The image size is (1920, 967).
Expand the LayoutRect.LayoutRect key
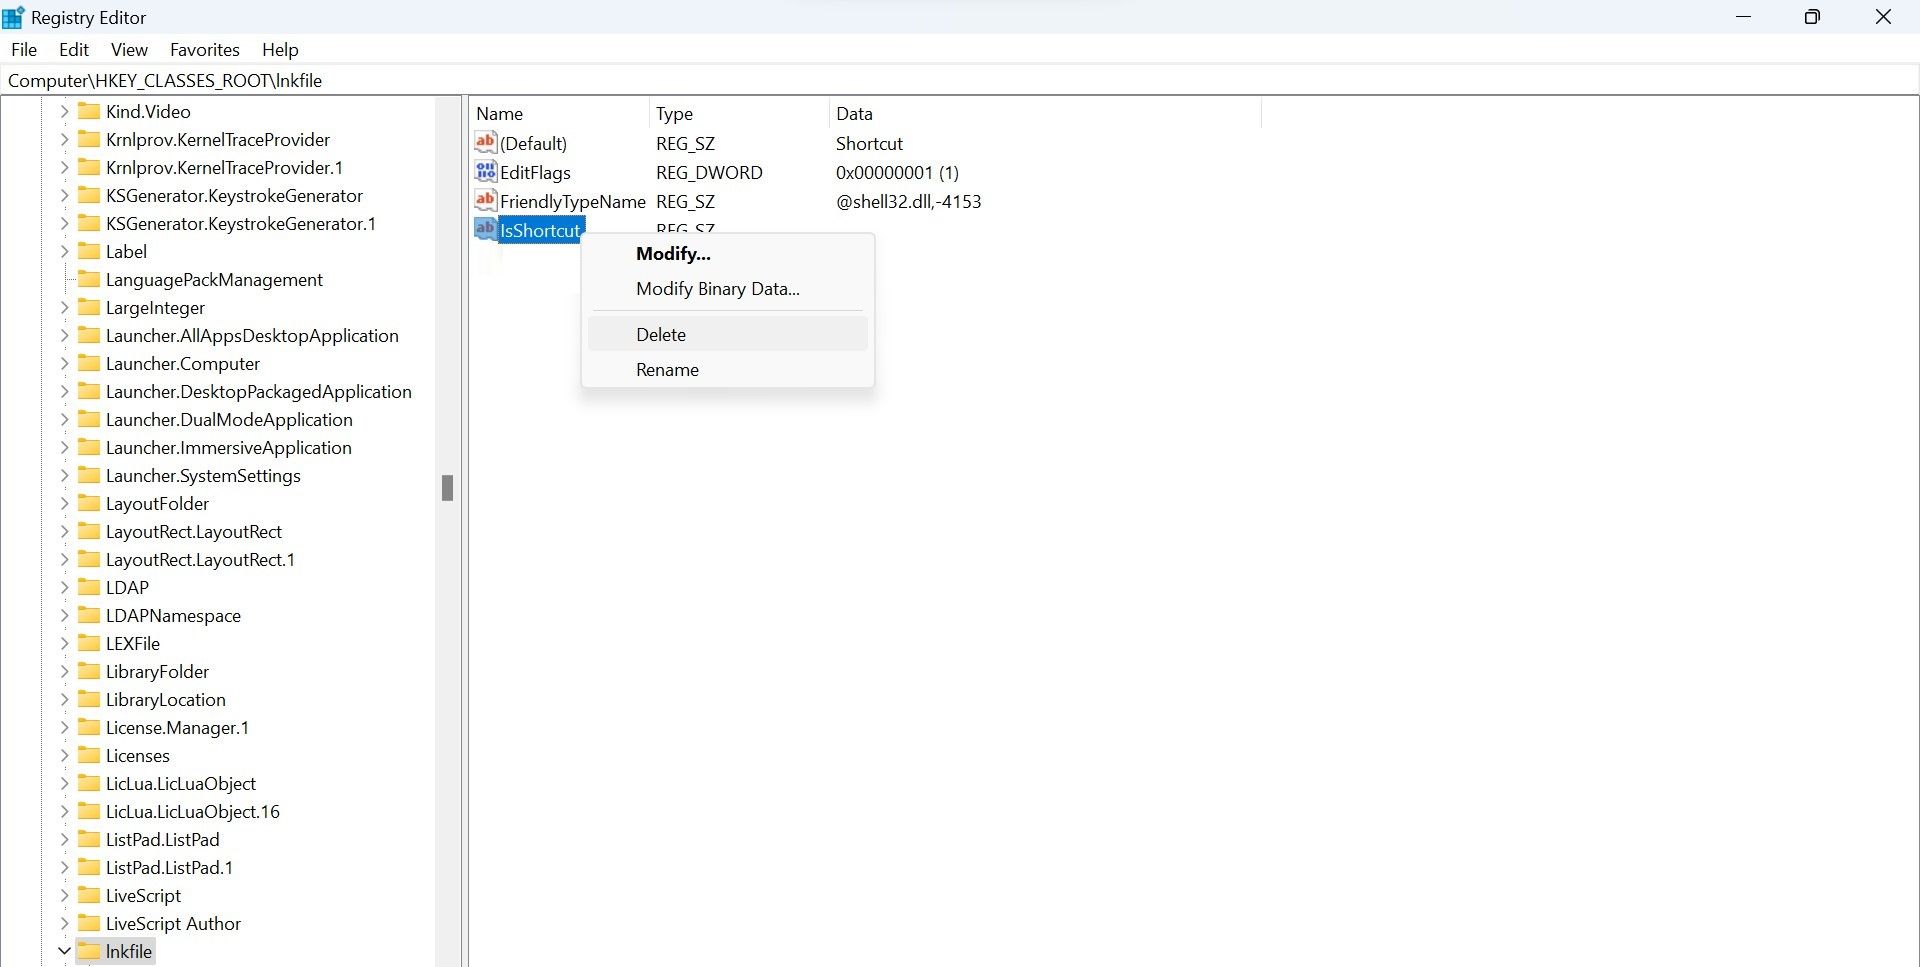(64, 531)
